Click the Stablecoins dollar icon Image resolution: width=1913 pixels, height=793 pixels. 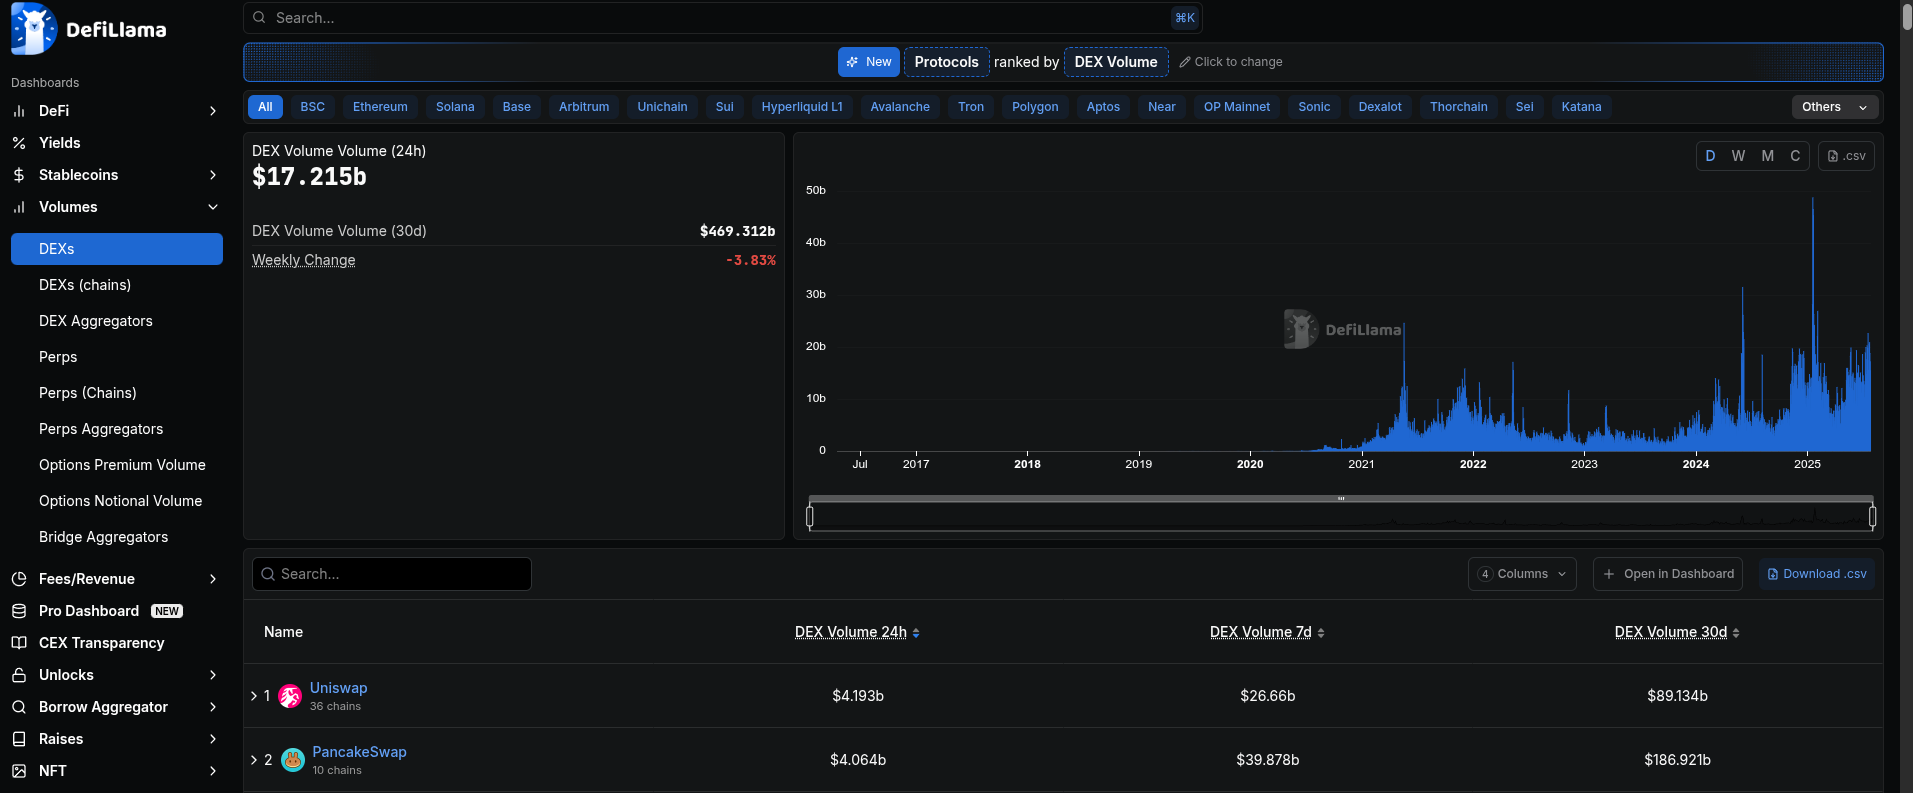tap(19, 175)
